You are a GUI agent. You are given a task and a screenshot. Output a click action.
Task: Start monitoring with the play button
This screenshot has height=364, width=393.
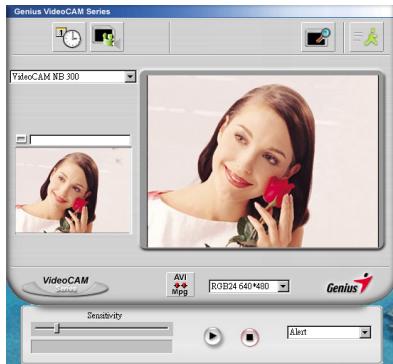point(212,336)
